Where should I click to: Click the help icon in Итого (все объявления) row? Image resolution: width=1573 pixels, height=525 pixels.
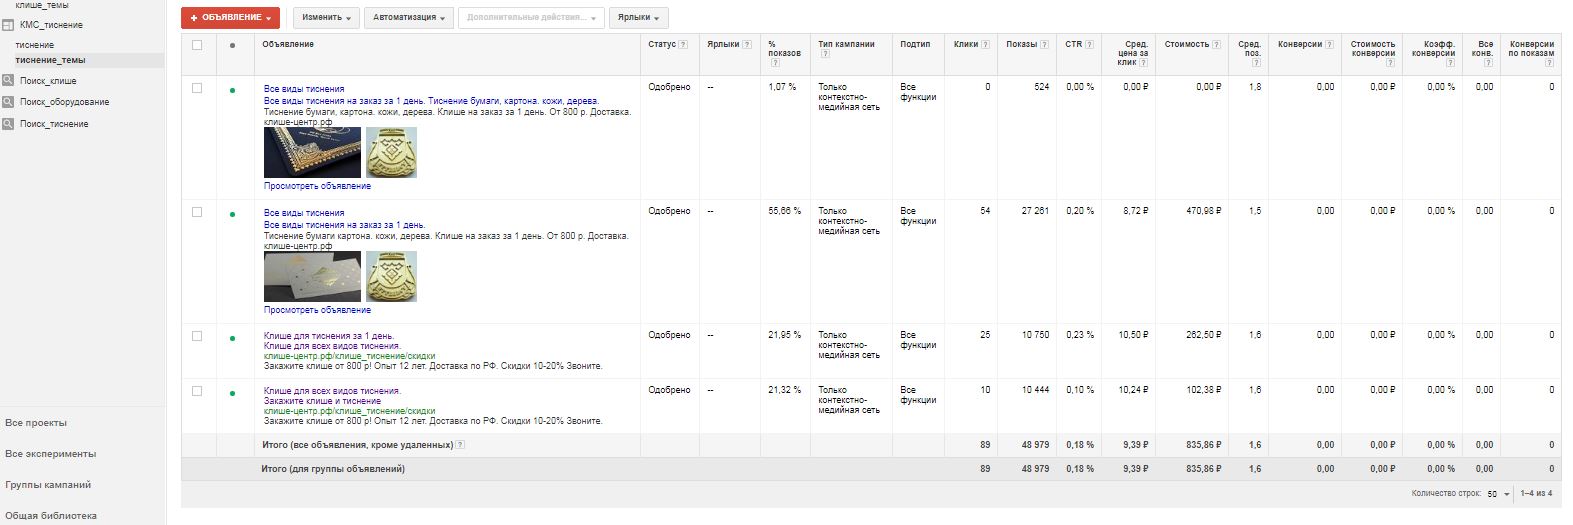460,445
